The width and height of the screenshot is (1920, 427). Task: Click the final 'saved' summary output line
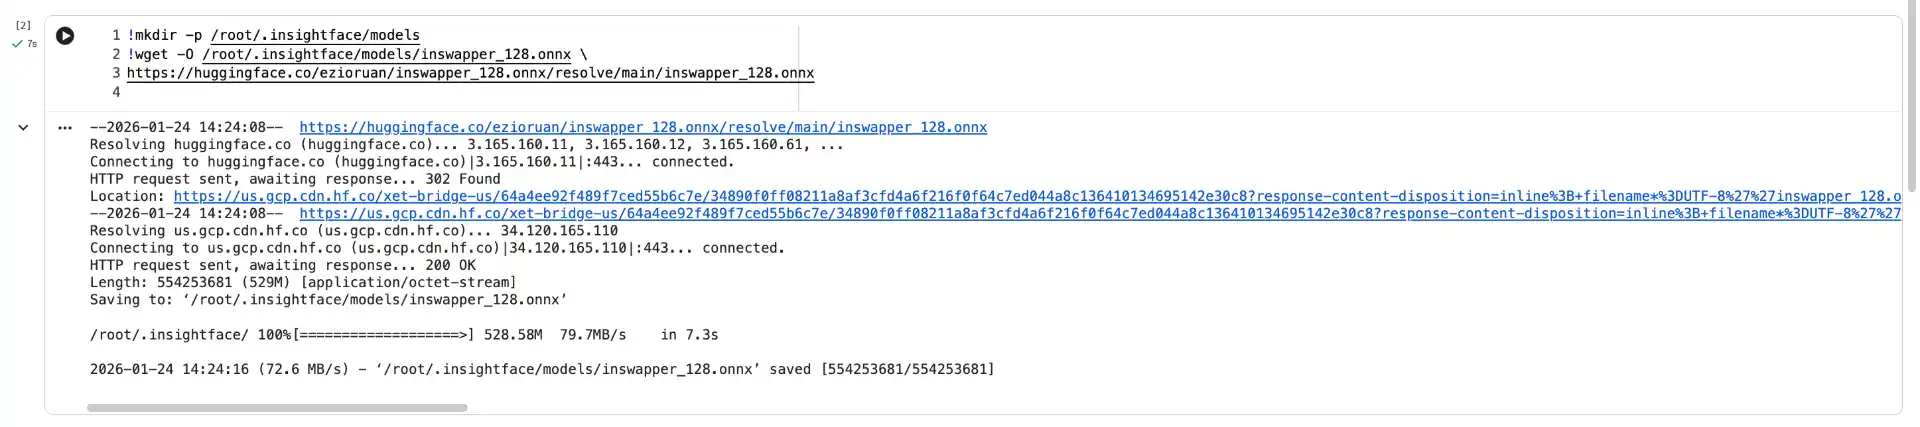541,369
